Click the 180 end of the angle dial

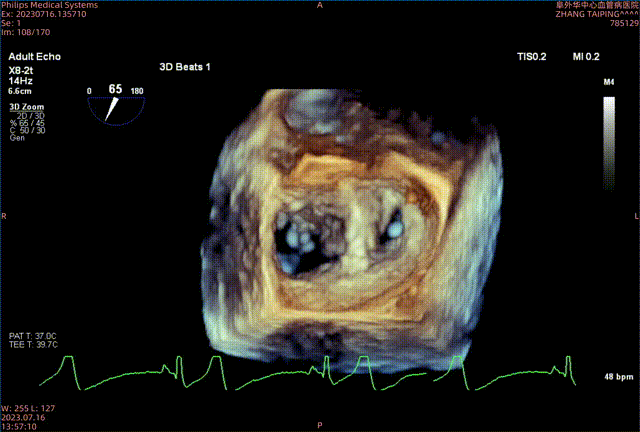(x=138, y=91)
